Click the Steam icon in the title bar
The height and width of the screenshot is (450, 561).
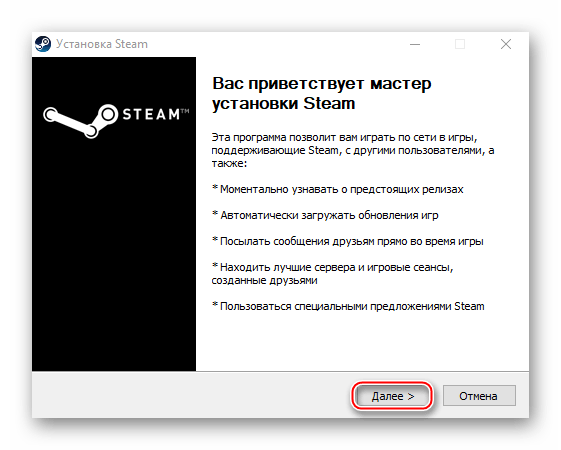coord(43,44)
